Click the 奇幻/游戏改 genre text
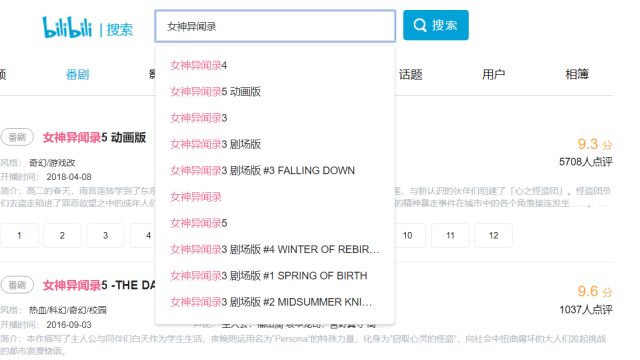The width and height of the screenshot is (640, 360). (52, 163)
